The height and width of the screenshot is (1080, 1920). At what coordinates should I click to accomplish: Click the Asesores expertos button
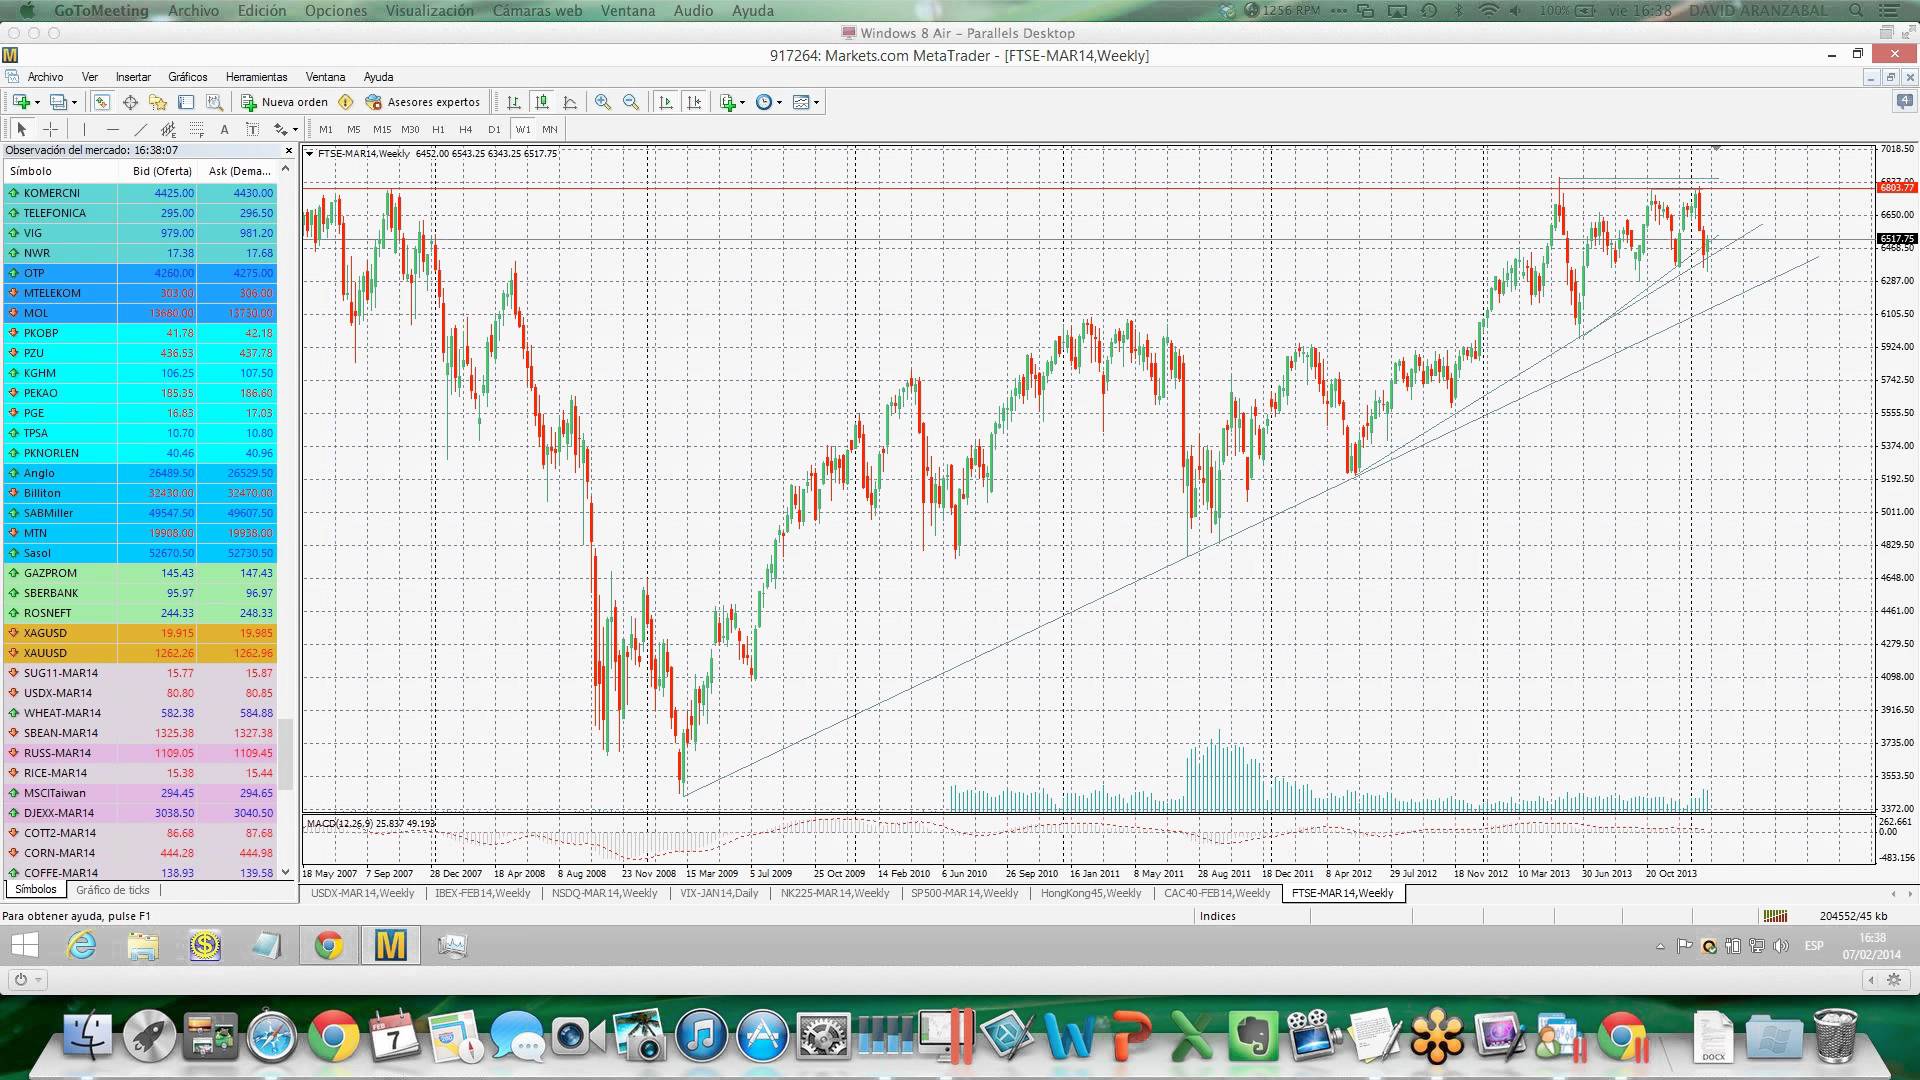tap(423, 102)
